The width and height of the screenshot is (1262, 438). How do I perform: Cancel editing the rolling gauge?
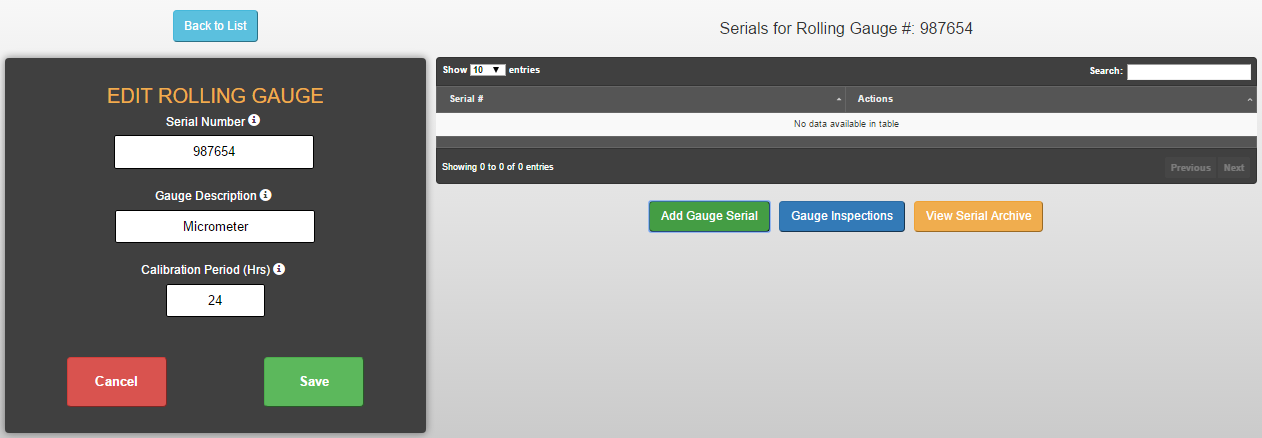[116, 381]
